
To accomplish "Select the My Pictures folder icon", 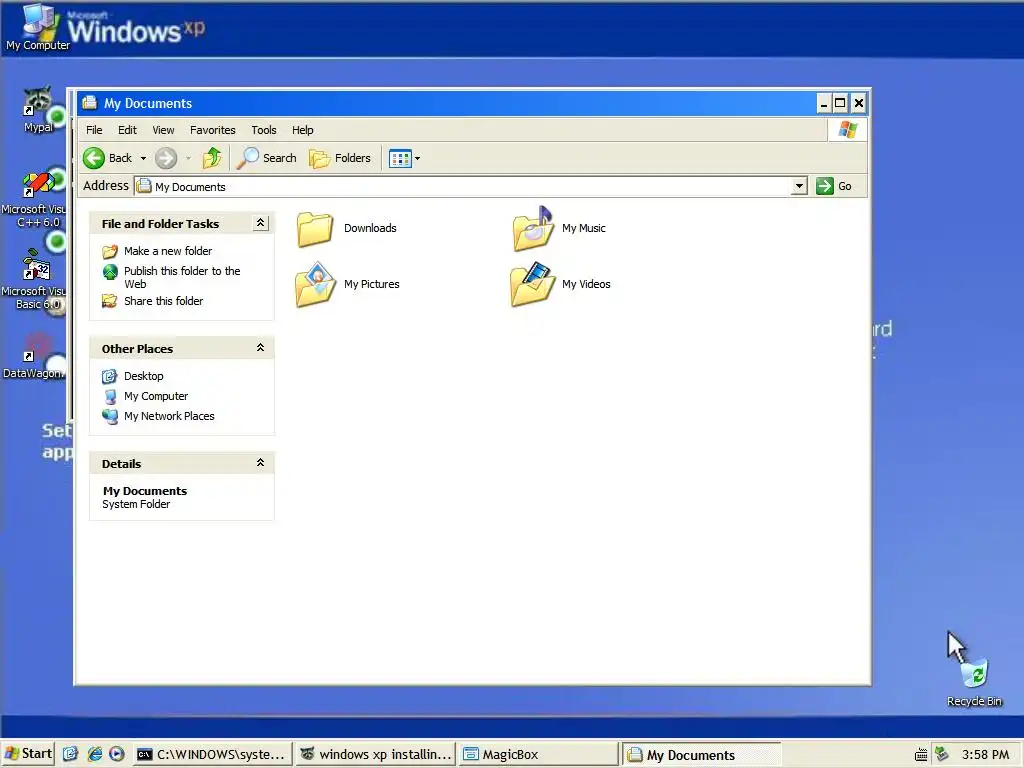I will [x=315, y=284].
